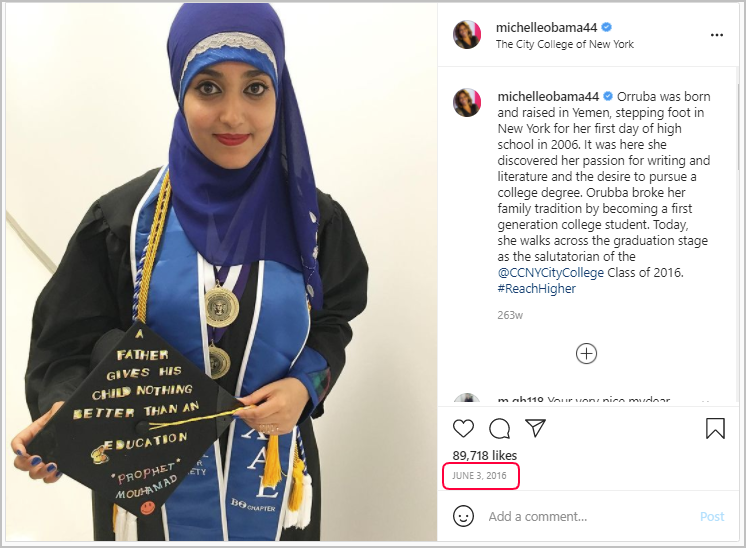Image resolution: width=746 pixels, height=548 pixels.
Task: Click the graduate photo
Action: click(x=221, y=272)
